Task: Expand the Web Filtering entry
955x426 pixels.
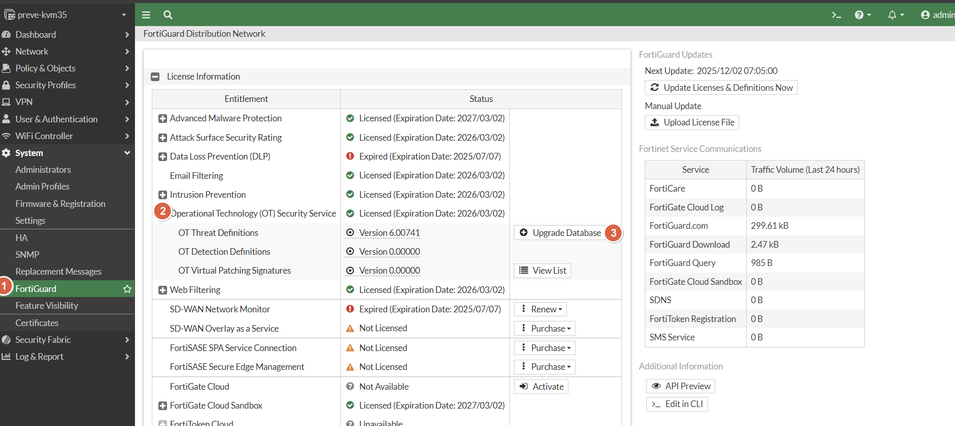Action: [x=163, y=290]
